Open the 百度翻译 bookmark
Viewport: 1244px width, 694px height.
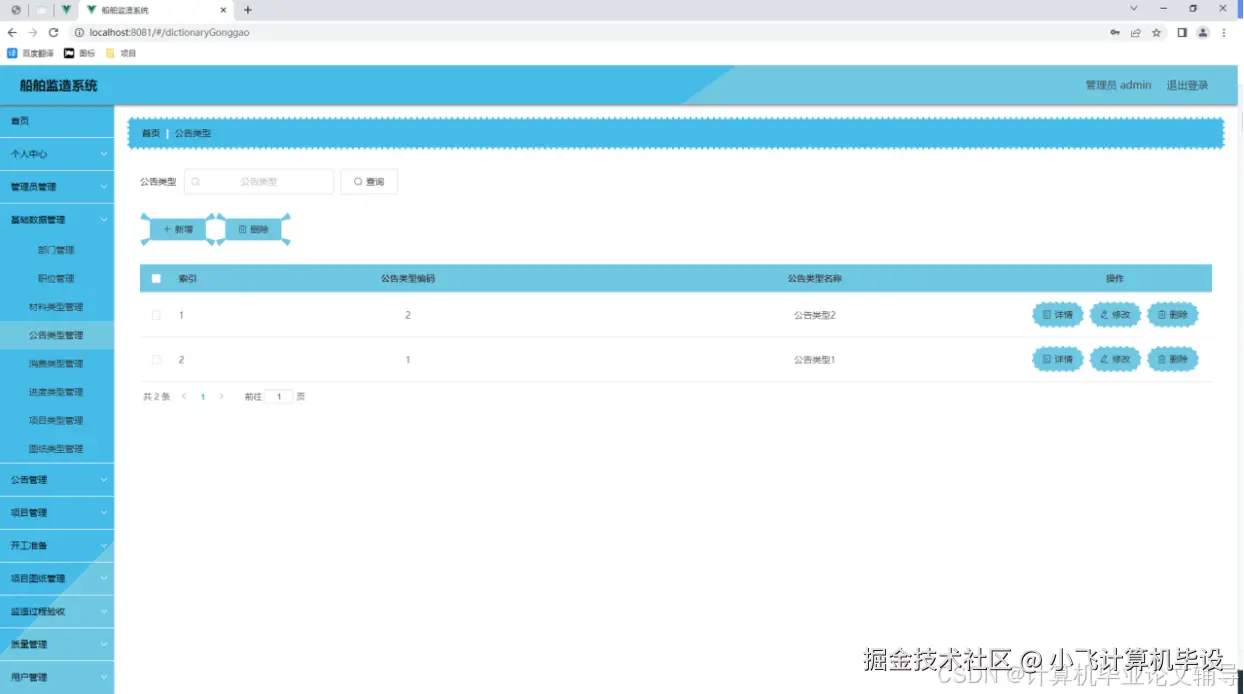29,53
